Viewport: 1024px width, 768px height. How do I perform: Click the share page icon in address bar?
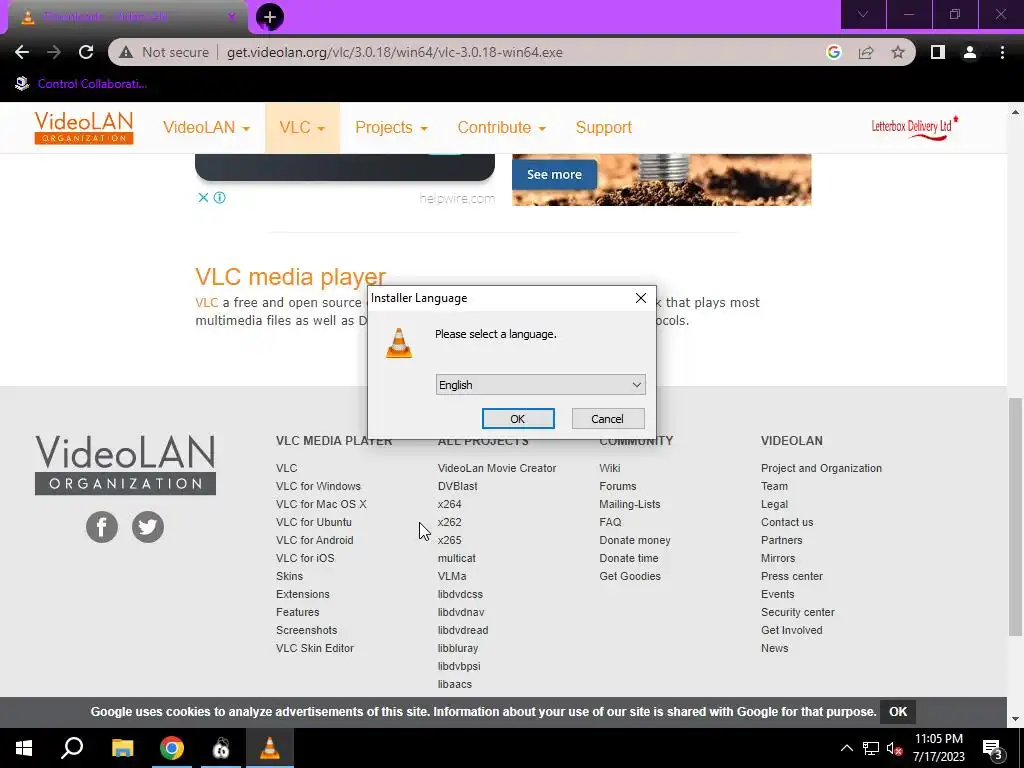pos(866,52)
